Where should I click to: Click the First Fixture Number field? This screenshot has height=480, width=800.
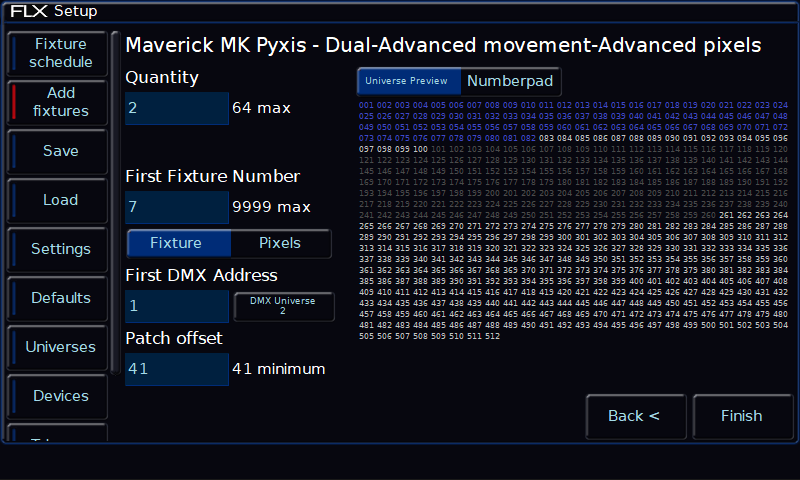pyautogui.click(x=177, y=207)
